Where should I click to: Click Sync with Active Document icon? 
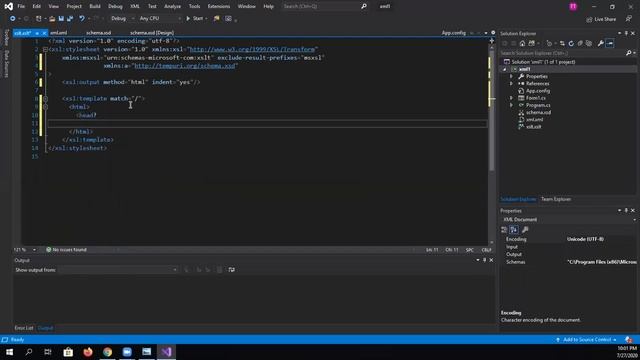coord(562,43)
